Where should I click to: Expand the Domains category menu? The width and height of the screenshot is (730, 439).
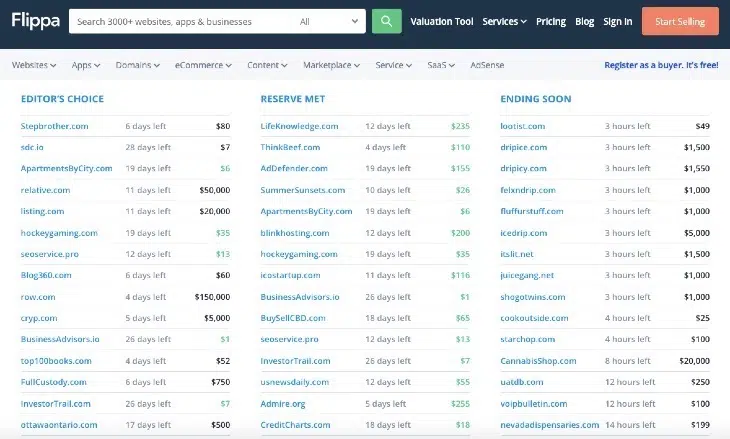coord(137,66)
